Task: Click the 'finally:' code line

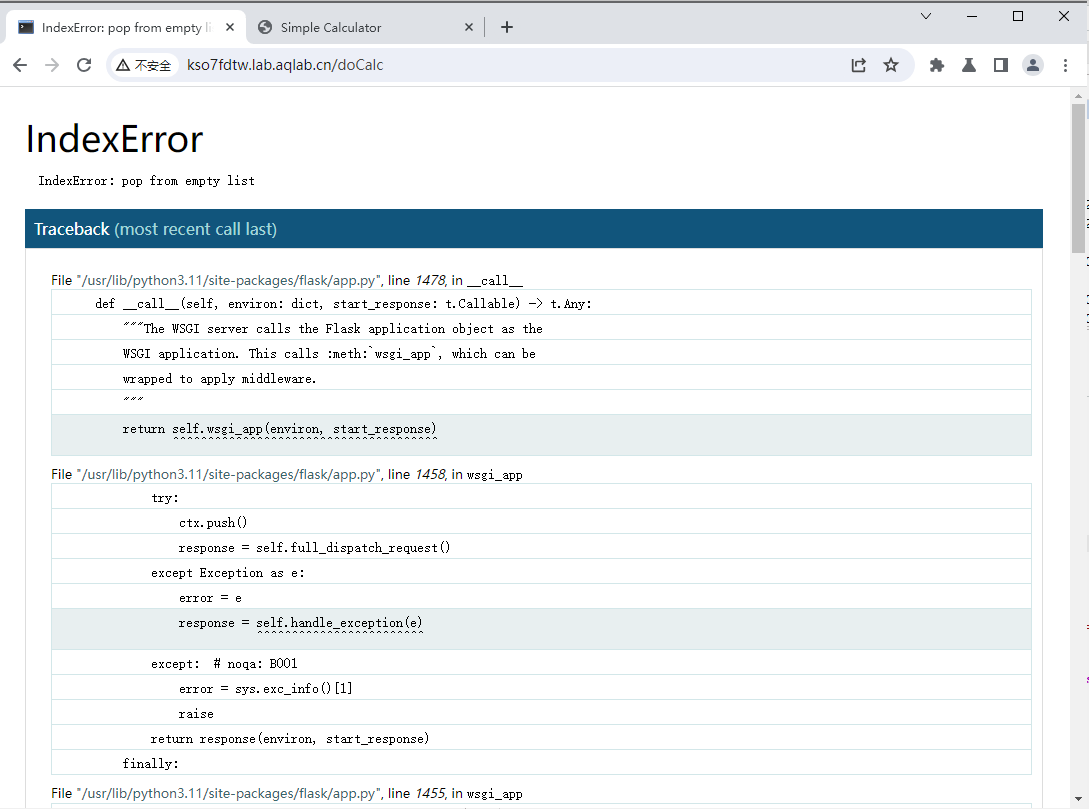Action: [541, 763]
